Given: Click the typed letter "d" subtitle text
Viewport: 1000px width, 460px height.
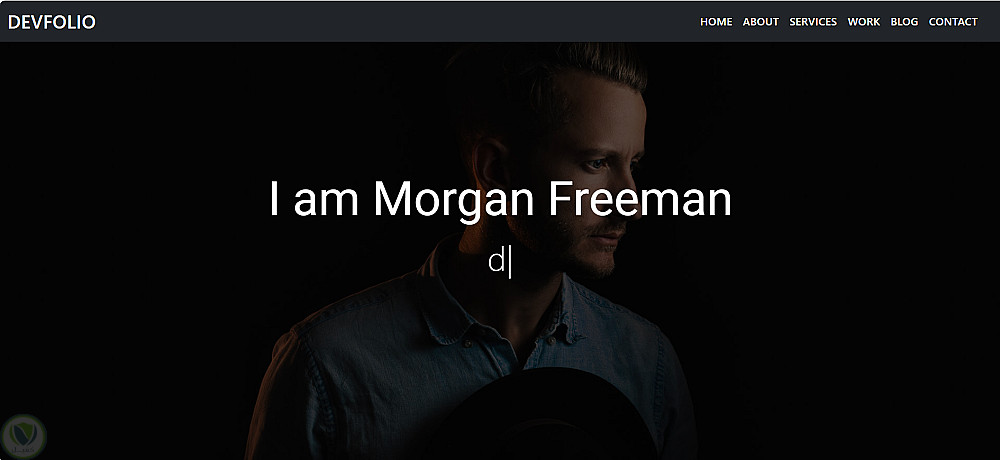Looking at the screenshot, I should point(496,262).
